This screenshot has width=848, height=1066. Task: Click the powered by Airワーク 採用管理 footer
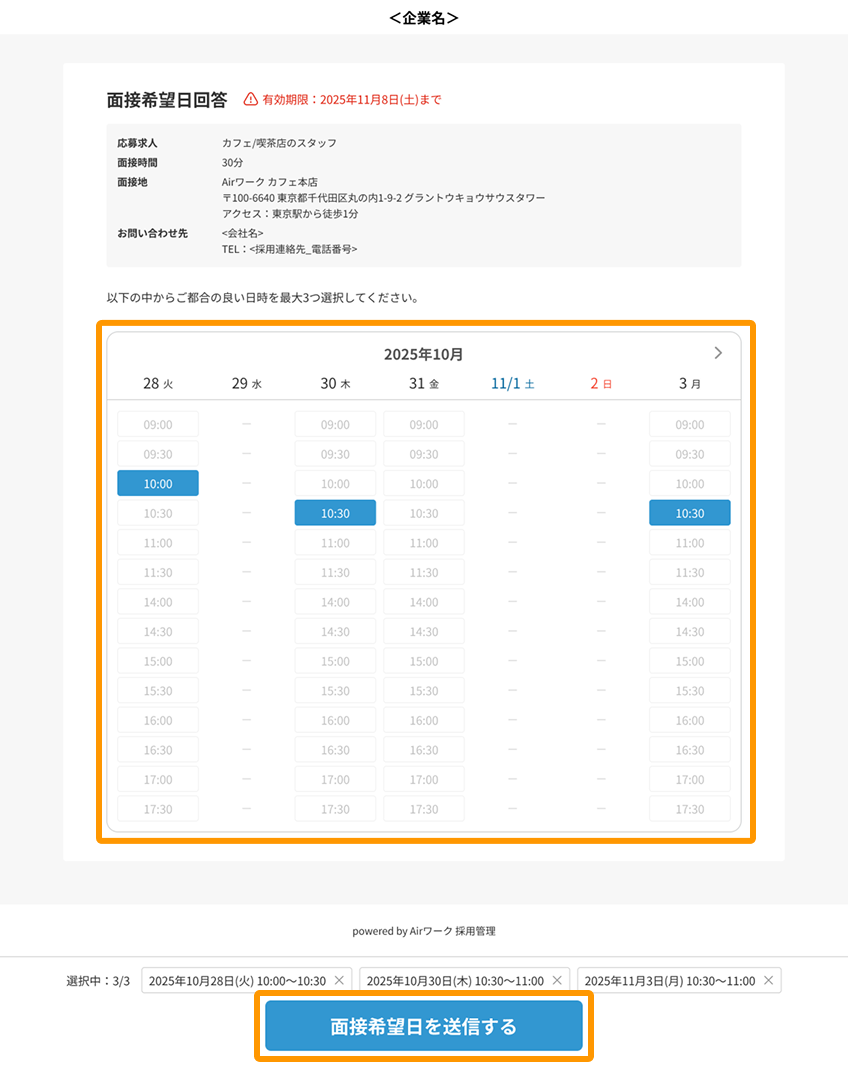click(x=424, y=931)
